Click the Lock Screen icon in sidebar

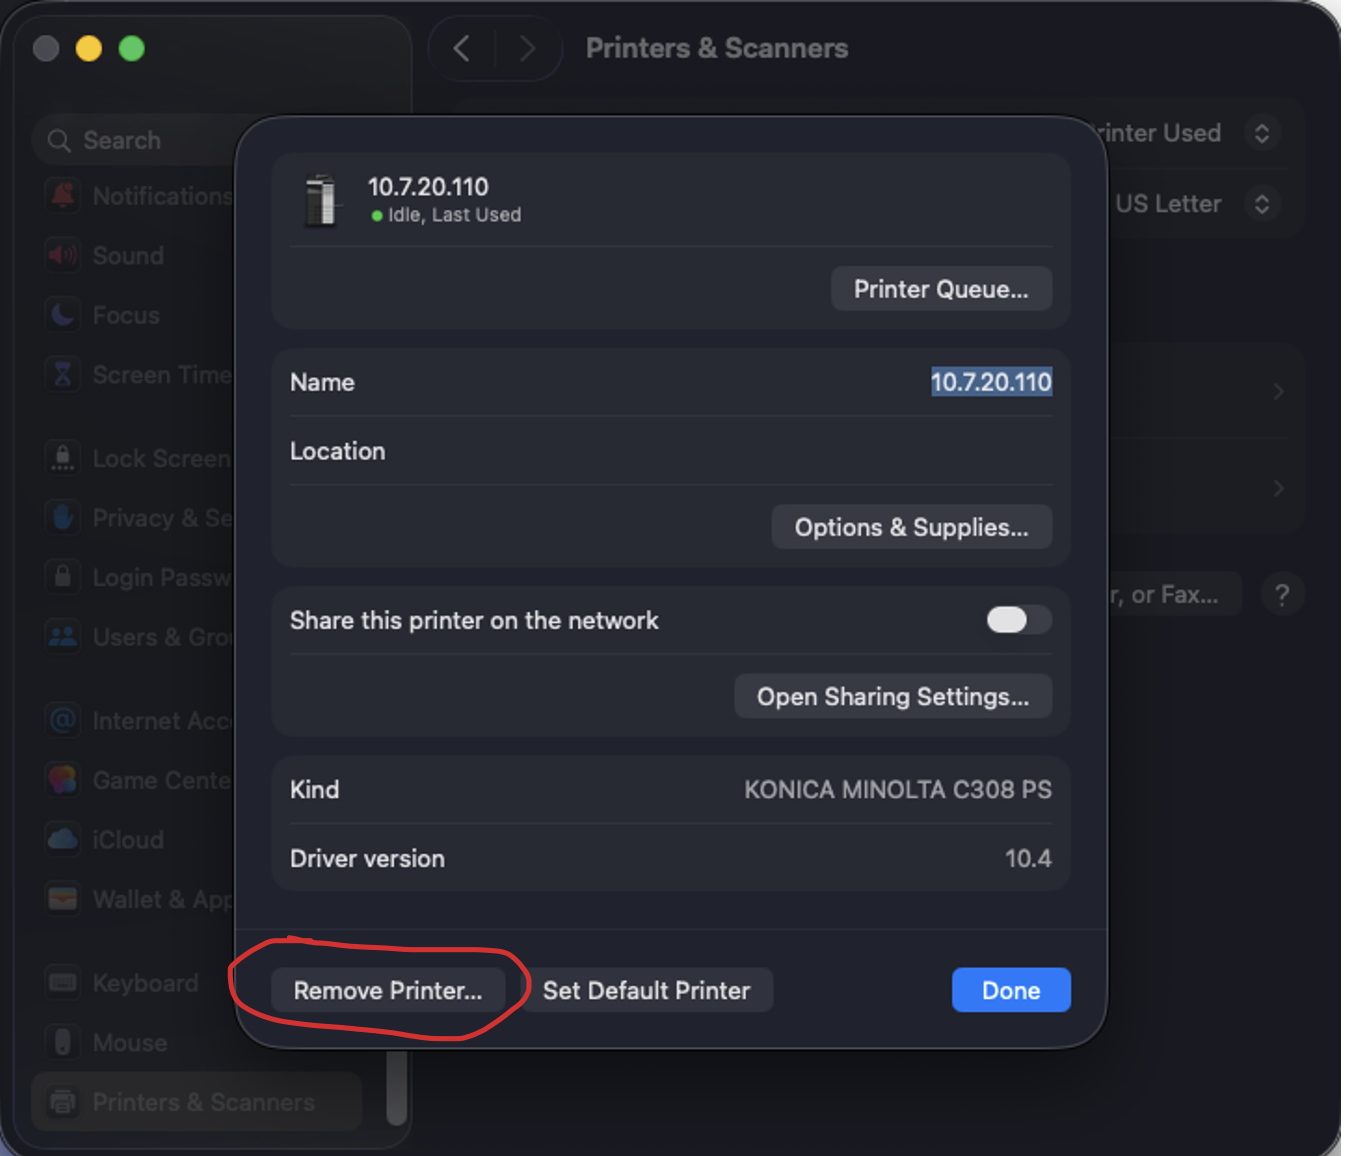tap(63, 458)
